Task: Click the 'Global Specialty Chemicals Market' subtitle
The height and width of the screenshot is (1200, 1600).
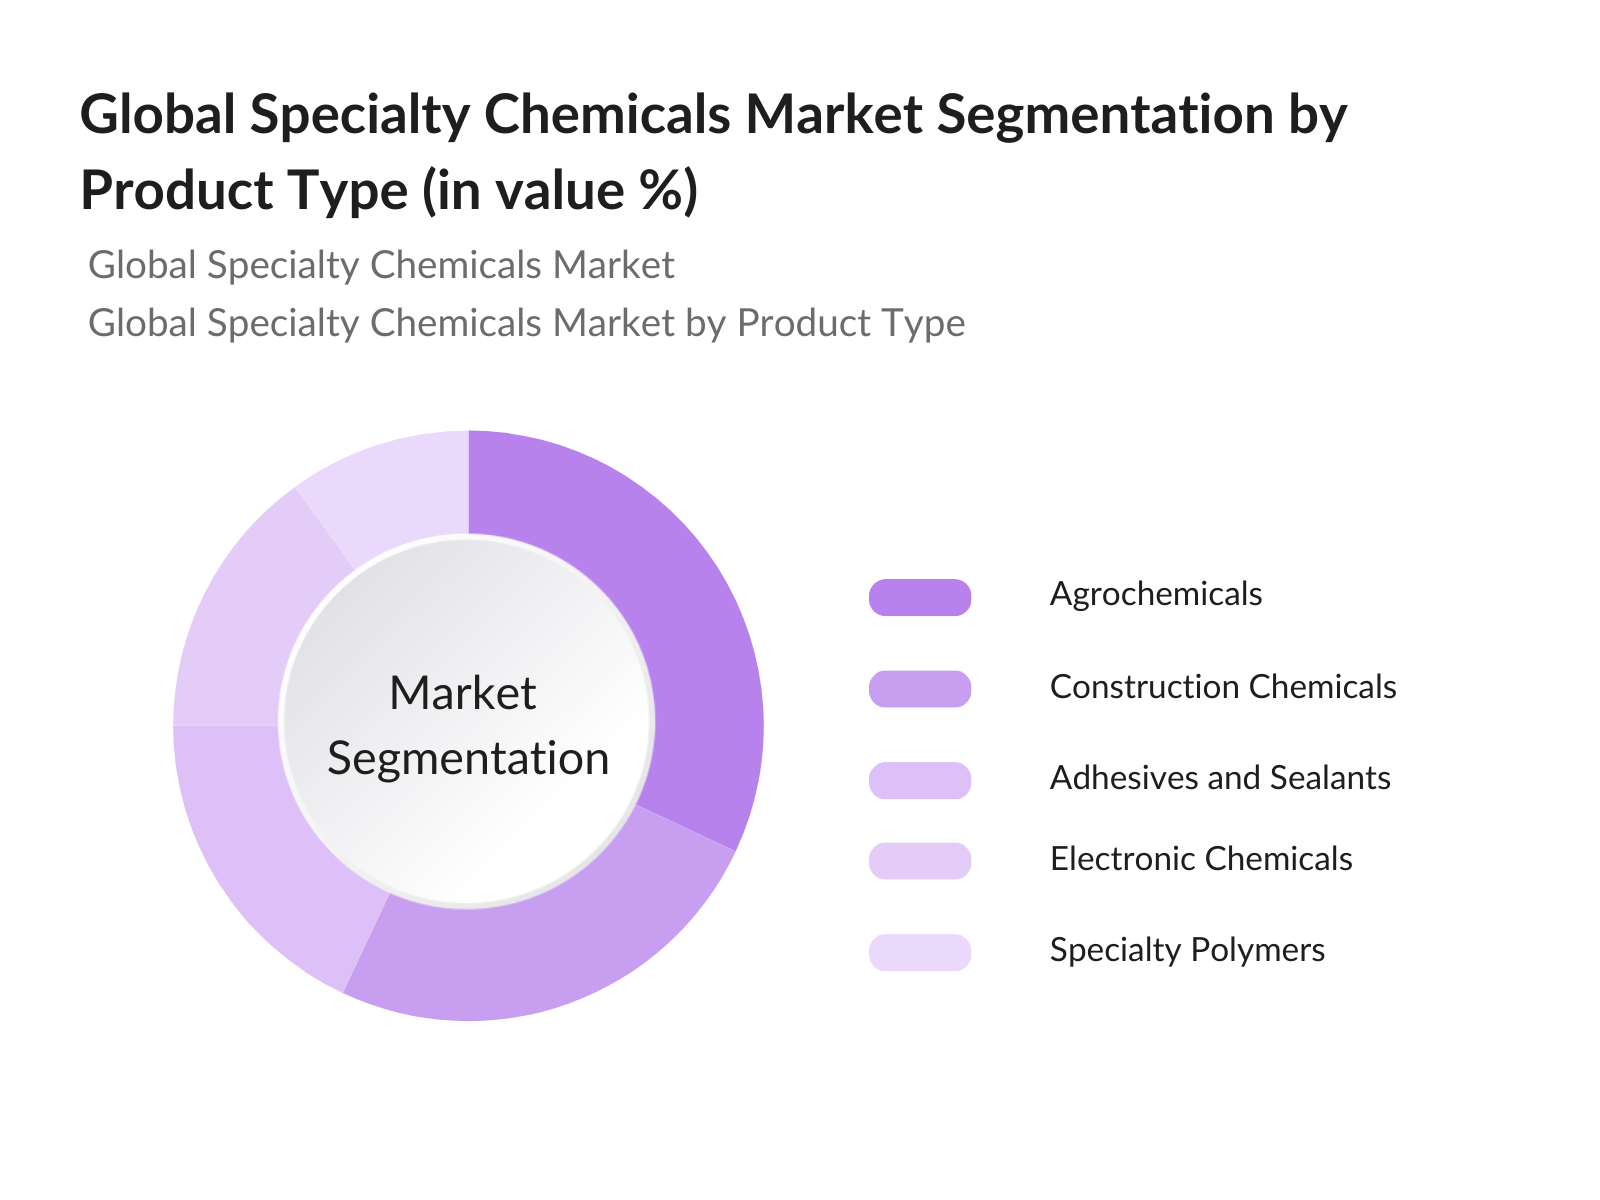Action: [381, 265]
